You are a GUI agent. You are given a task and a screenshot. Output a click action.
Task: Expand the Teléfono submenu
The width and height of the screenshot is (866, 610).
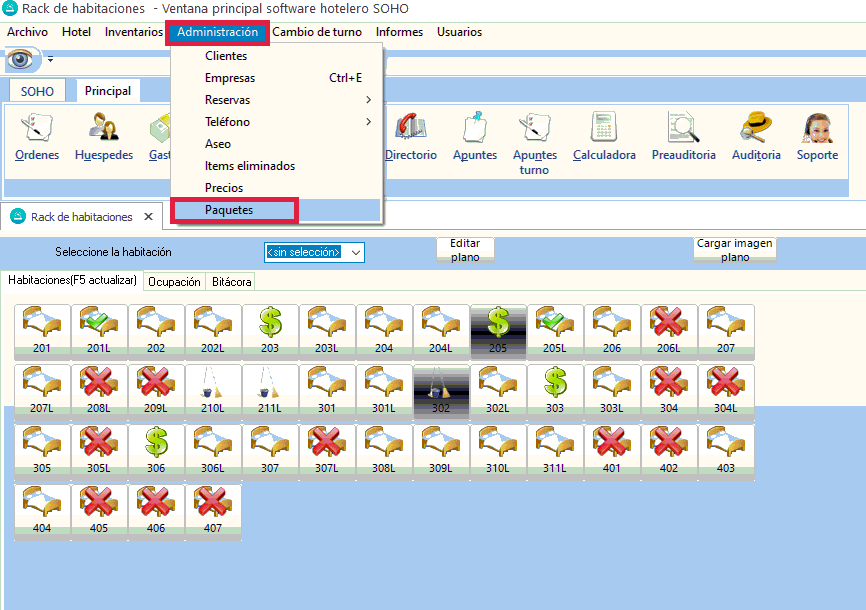[275, 122]
